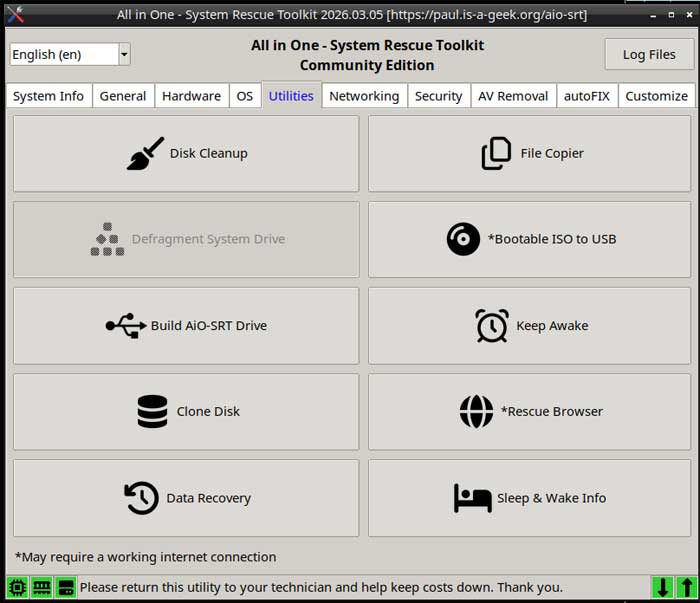The image size is (700, 603).
Task: Click the Data Recovery history icon
Action: [x=141, y=498]
